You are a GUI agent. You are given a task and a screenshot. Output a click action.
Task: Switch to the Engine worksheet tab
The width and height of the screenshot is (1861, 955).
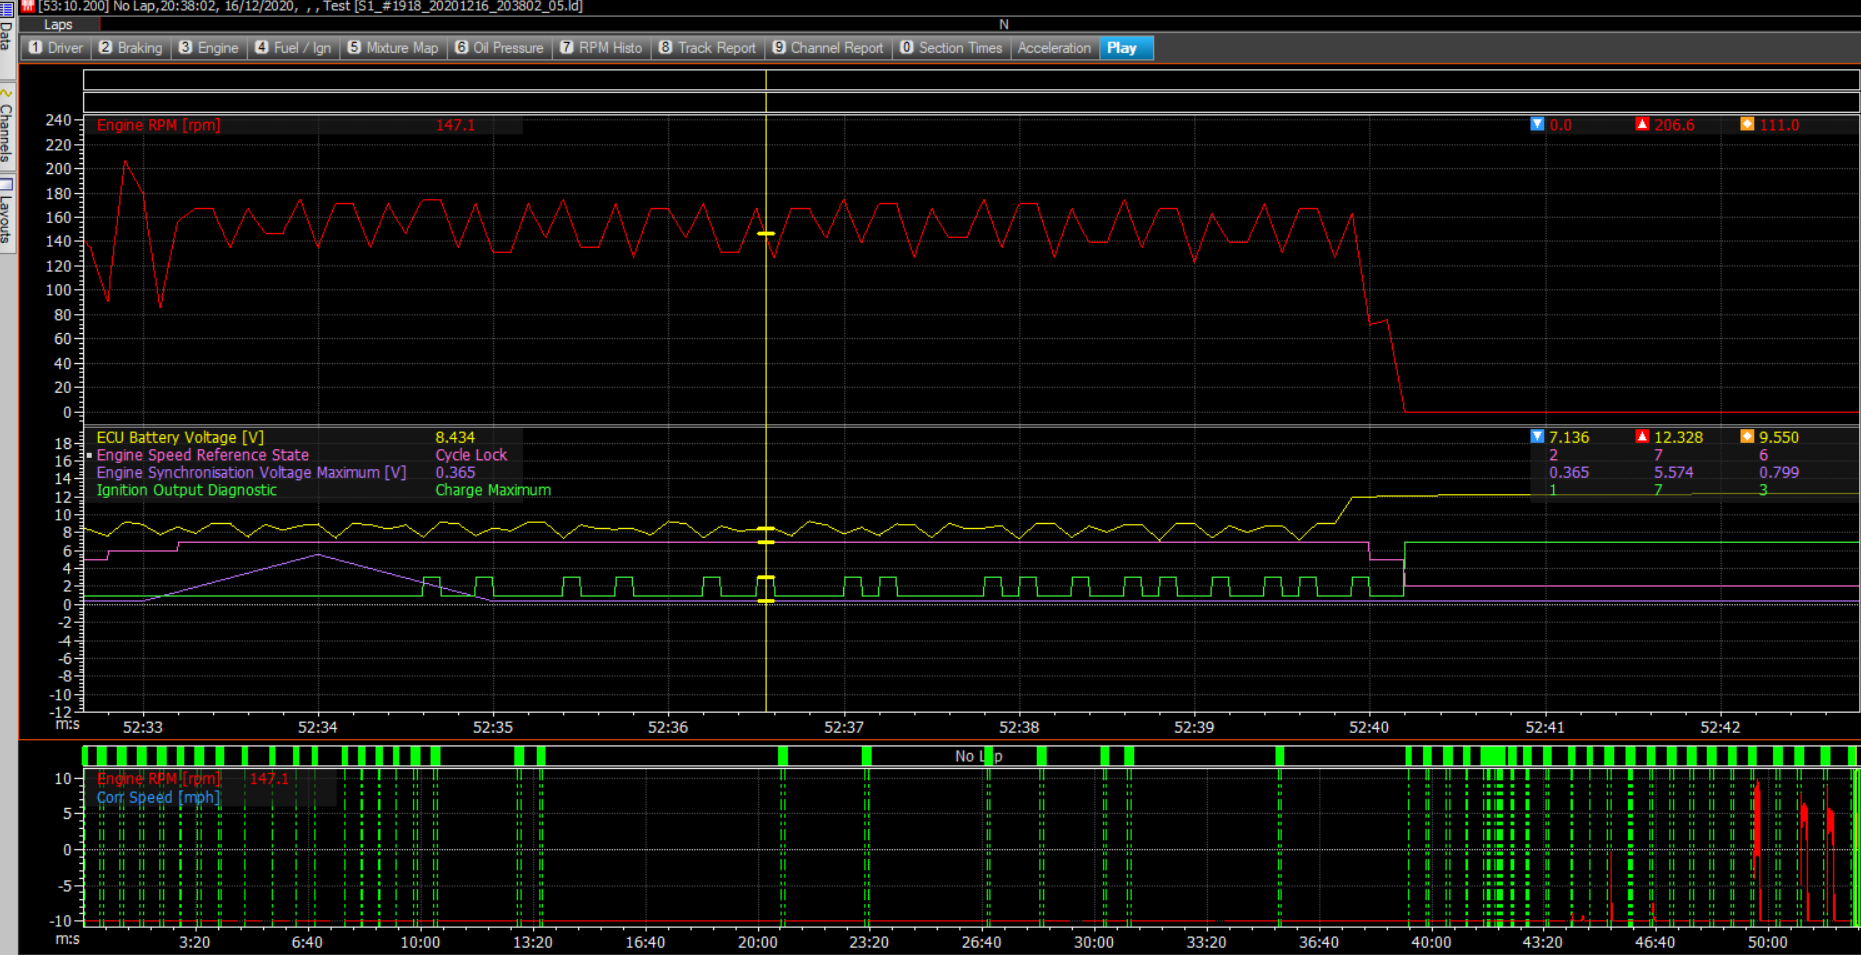click(x=209, y=48)
